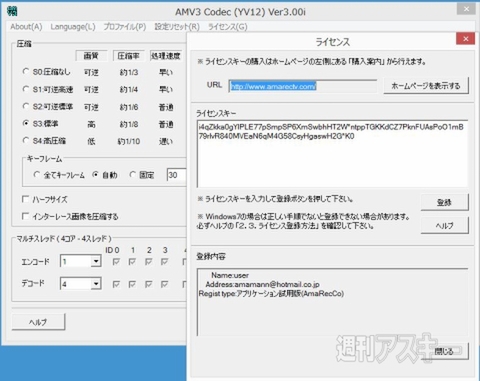Image resolution: width=480 pixels, height=381 pixels.
Task: Toggle エンコード ID 2 checkbox
Action: pyautogui.click(x=149, y=262)
